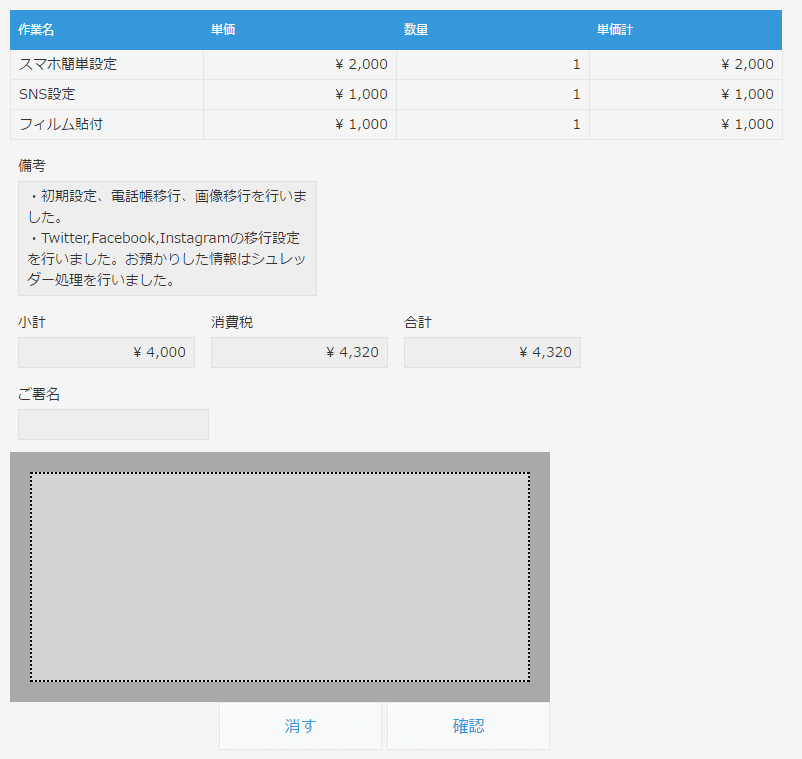
Task: Select the 数量 cell in スマホ簡単設定 row
Action: (493, 64)
